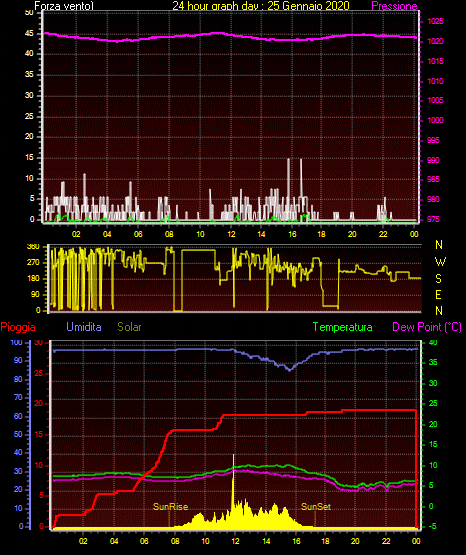Screen dimensions: 466x555
Task: Click the 1020 pressure axis value
Action: [x=435, y=41]
